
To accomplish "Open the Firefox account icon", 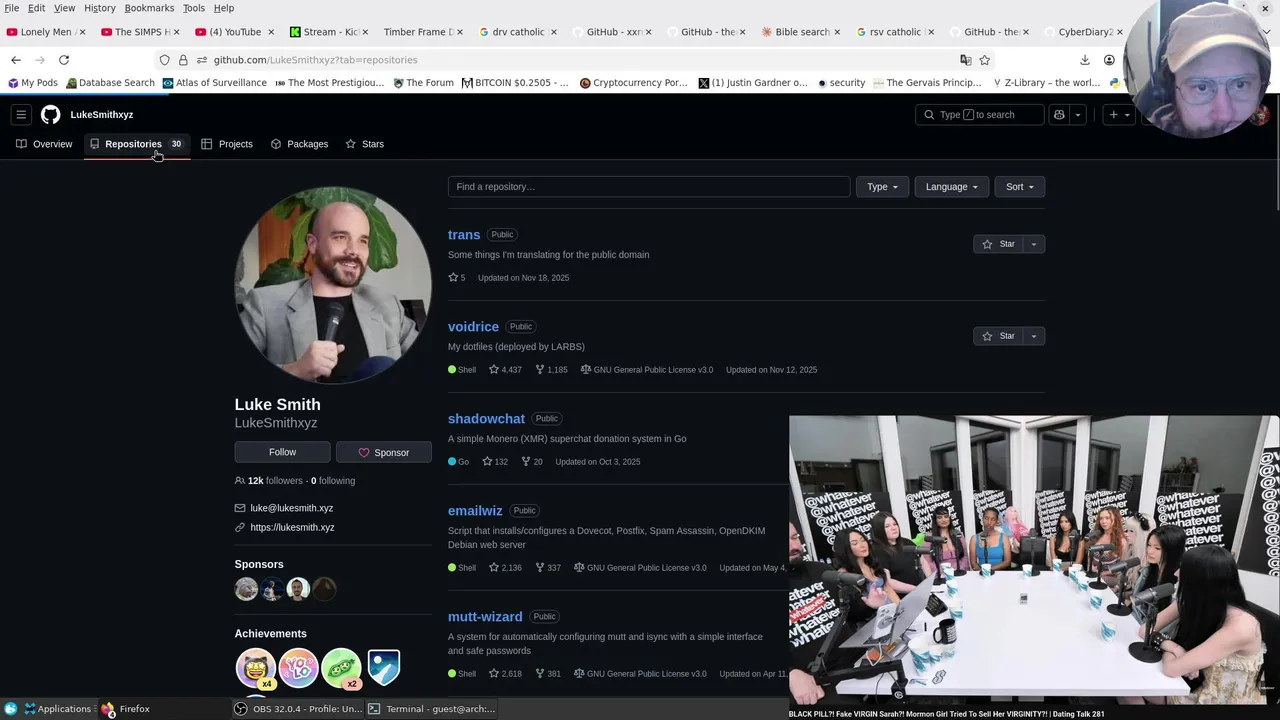I will tap(1109, 60).
